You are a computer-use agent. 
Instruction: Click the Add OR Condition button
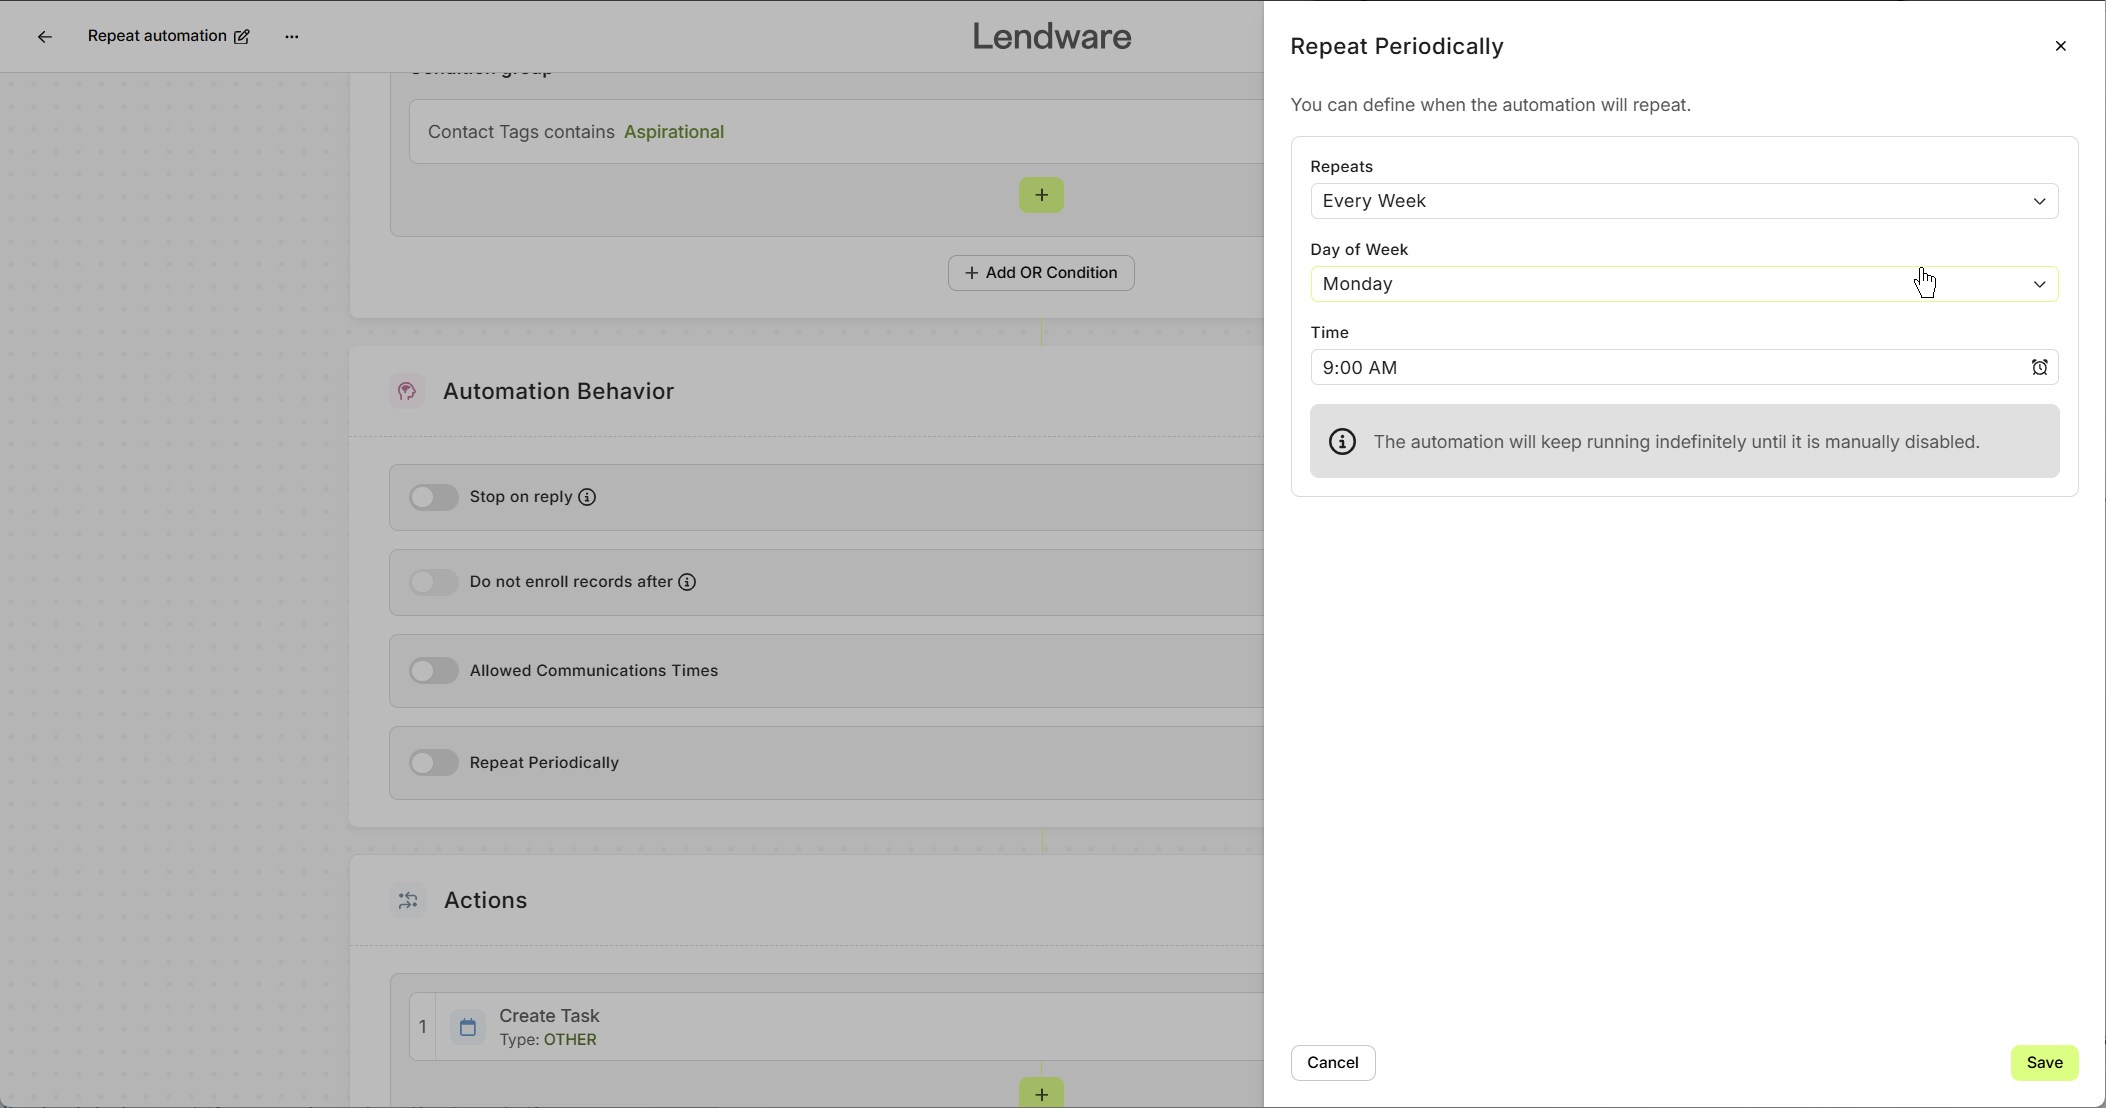coord(1041,273)
